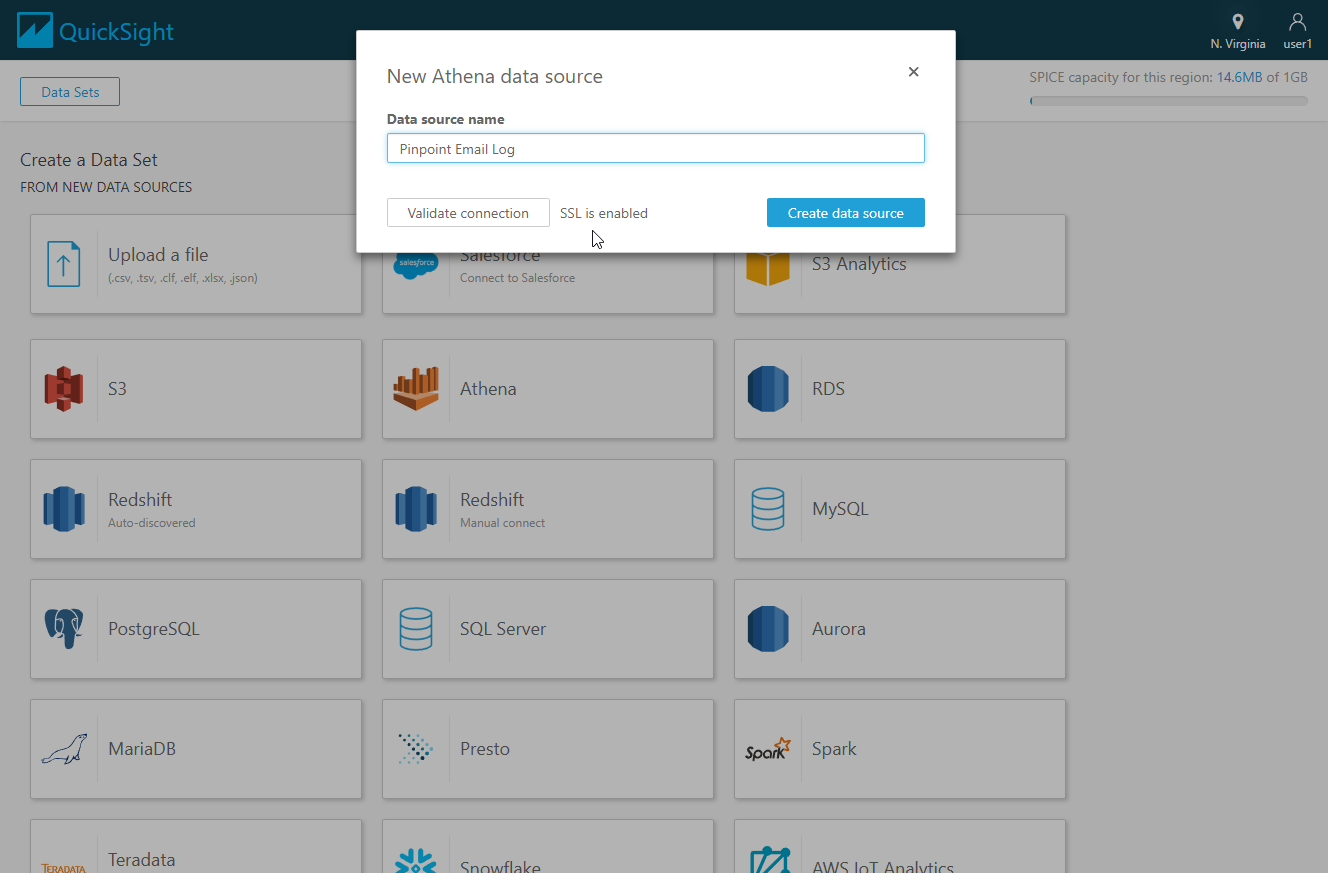1328x873 pixels.
Task: Select the Athena data source icon
Action: coord(416,389)
